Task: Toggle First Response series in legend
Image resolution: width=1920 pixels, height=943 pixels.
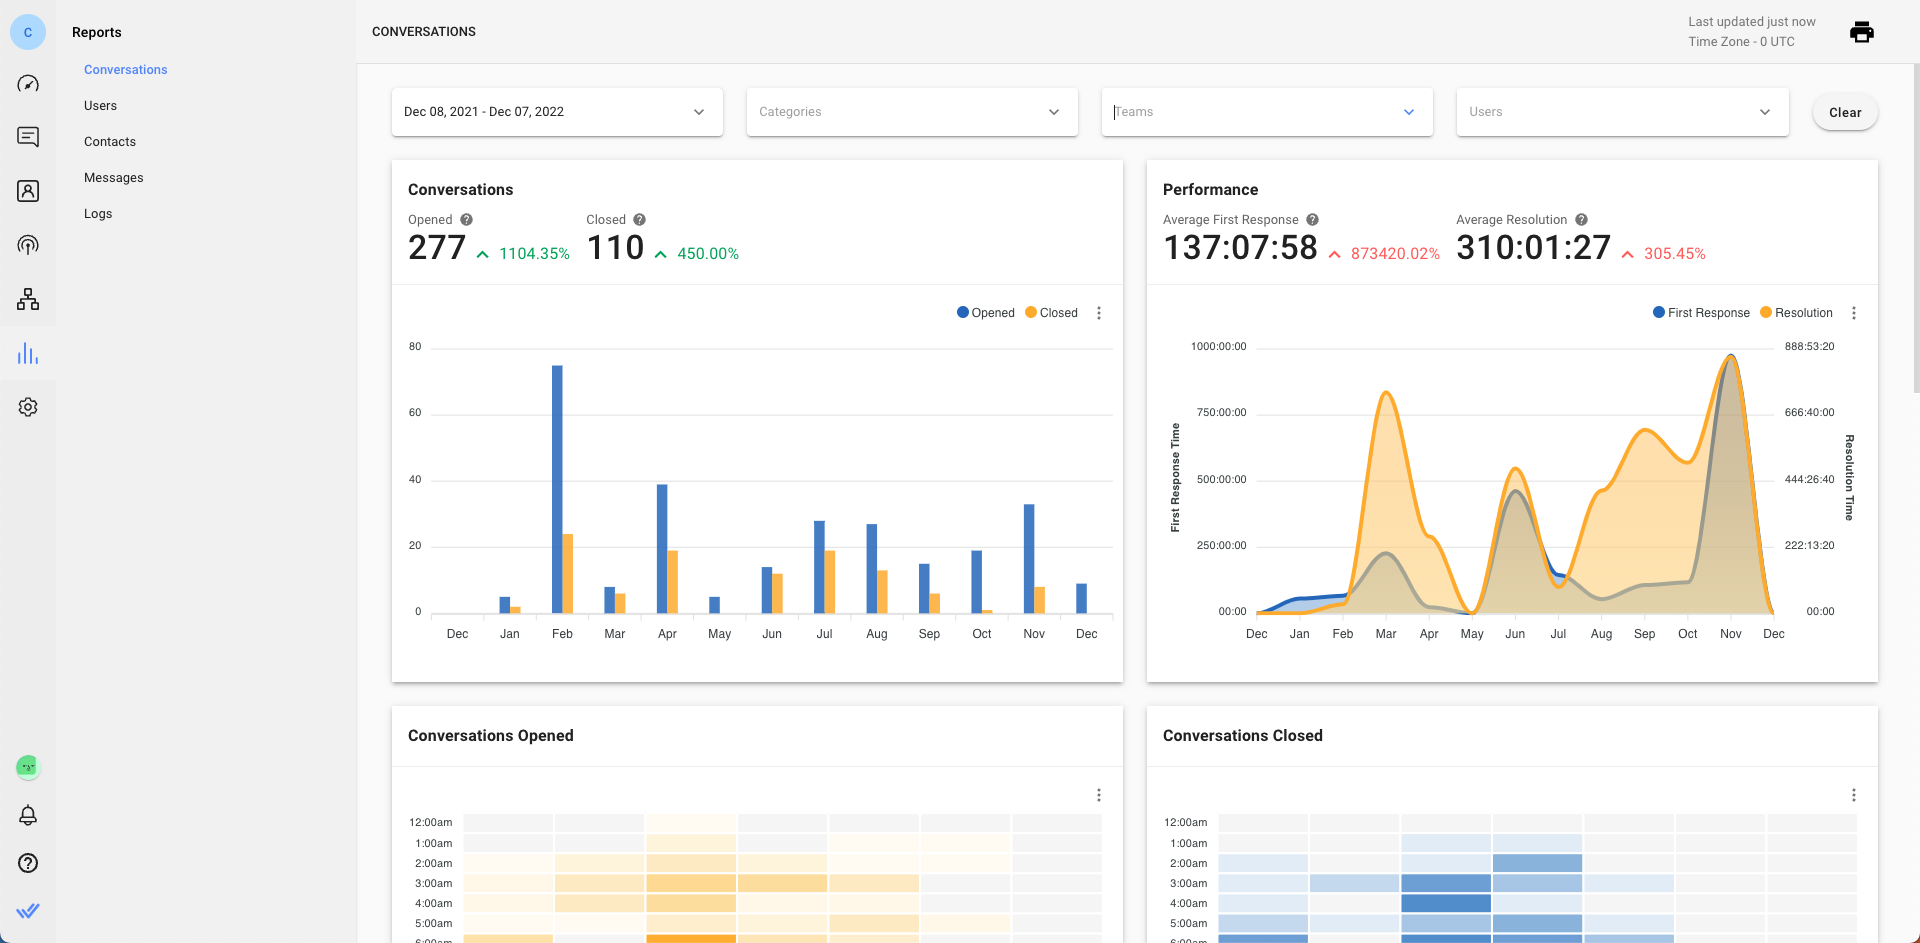Action: [1702, 313]
